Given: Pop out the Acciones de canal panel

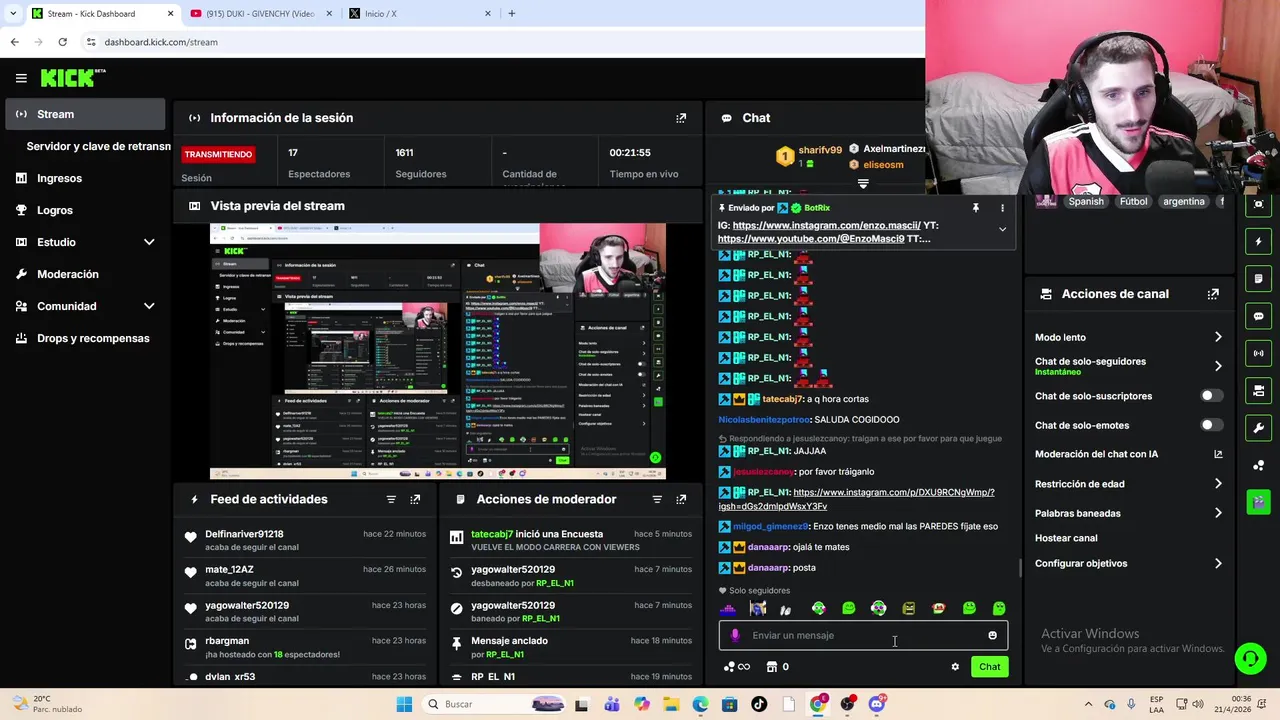Looking at the screenshot, I should 1213,294.
